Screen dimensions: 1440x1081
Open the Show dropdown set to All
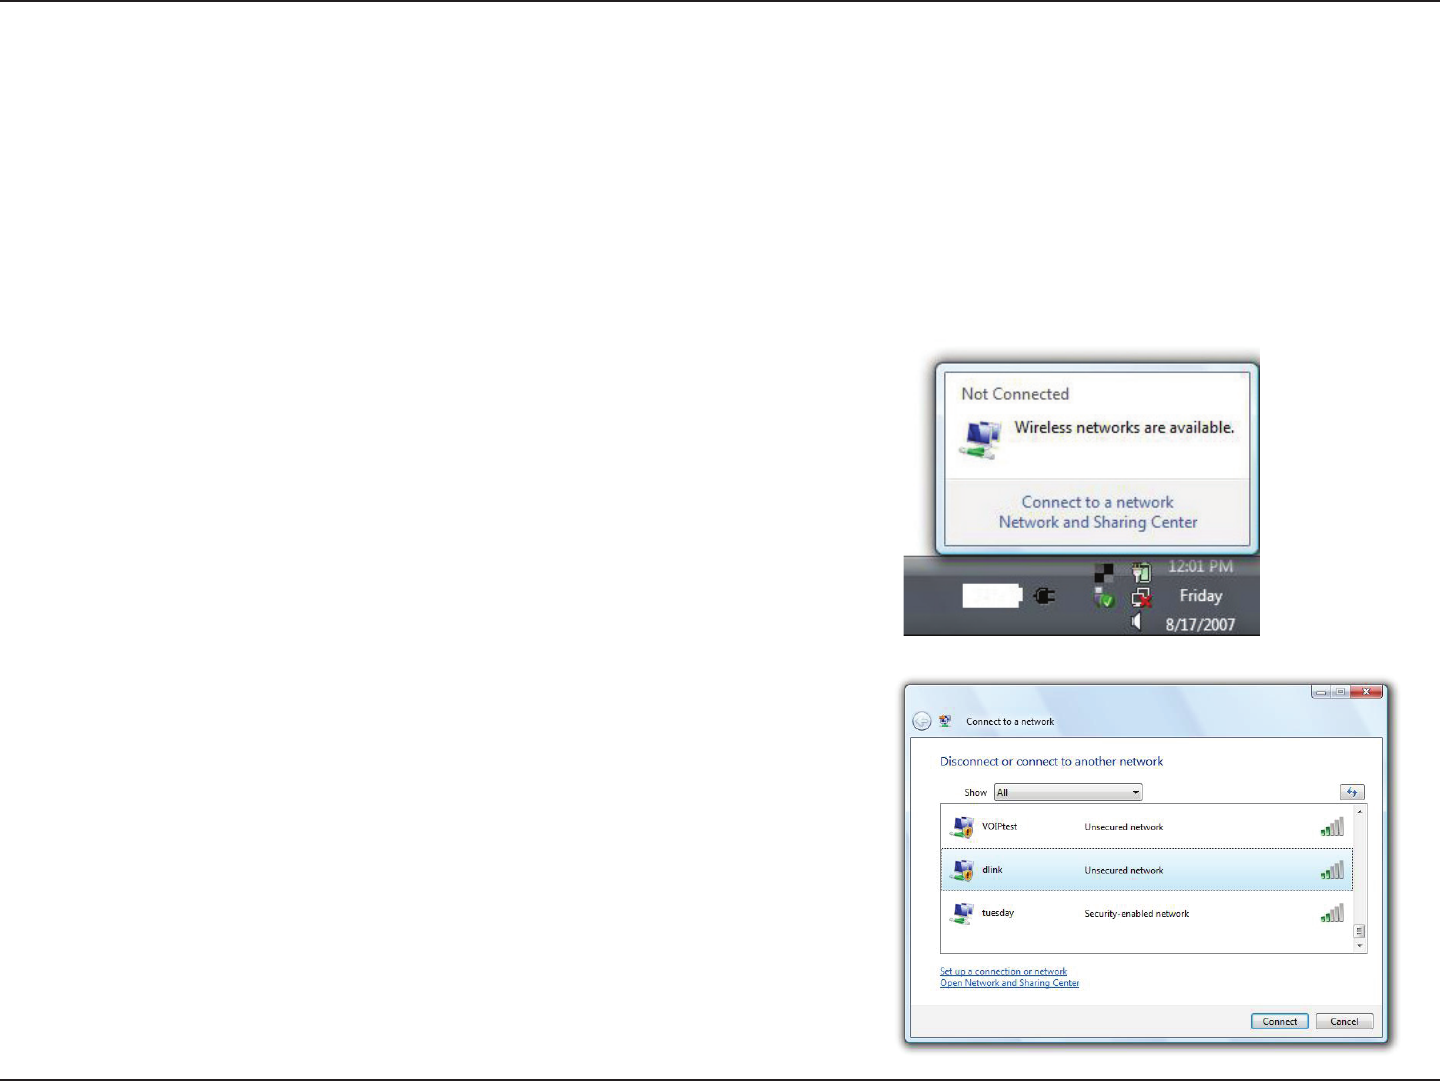[x=1068, y=792]
